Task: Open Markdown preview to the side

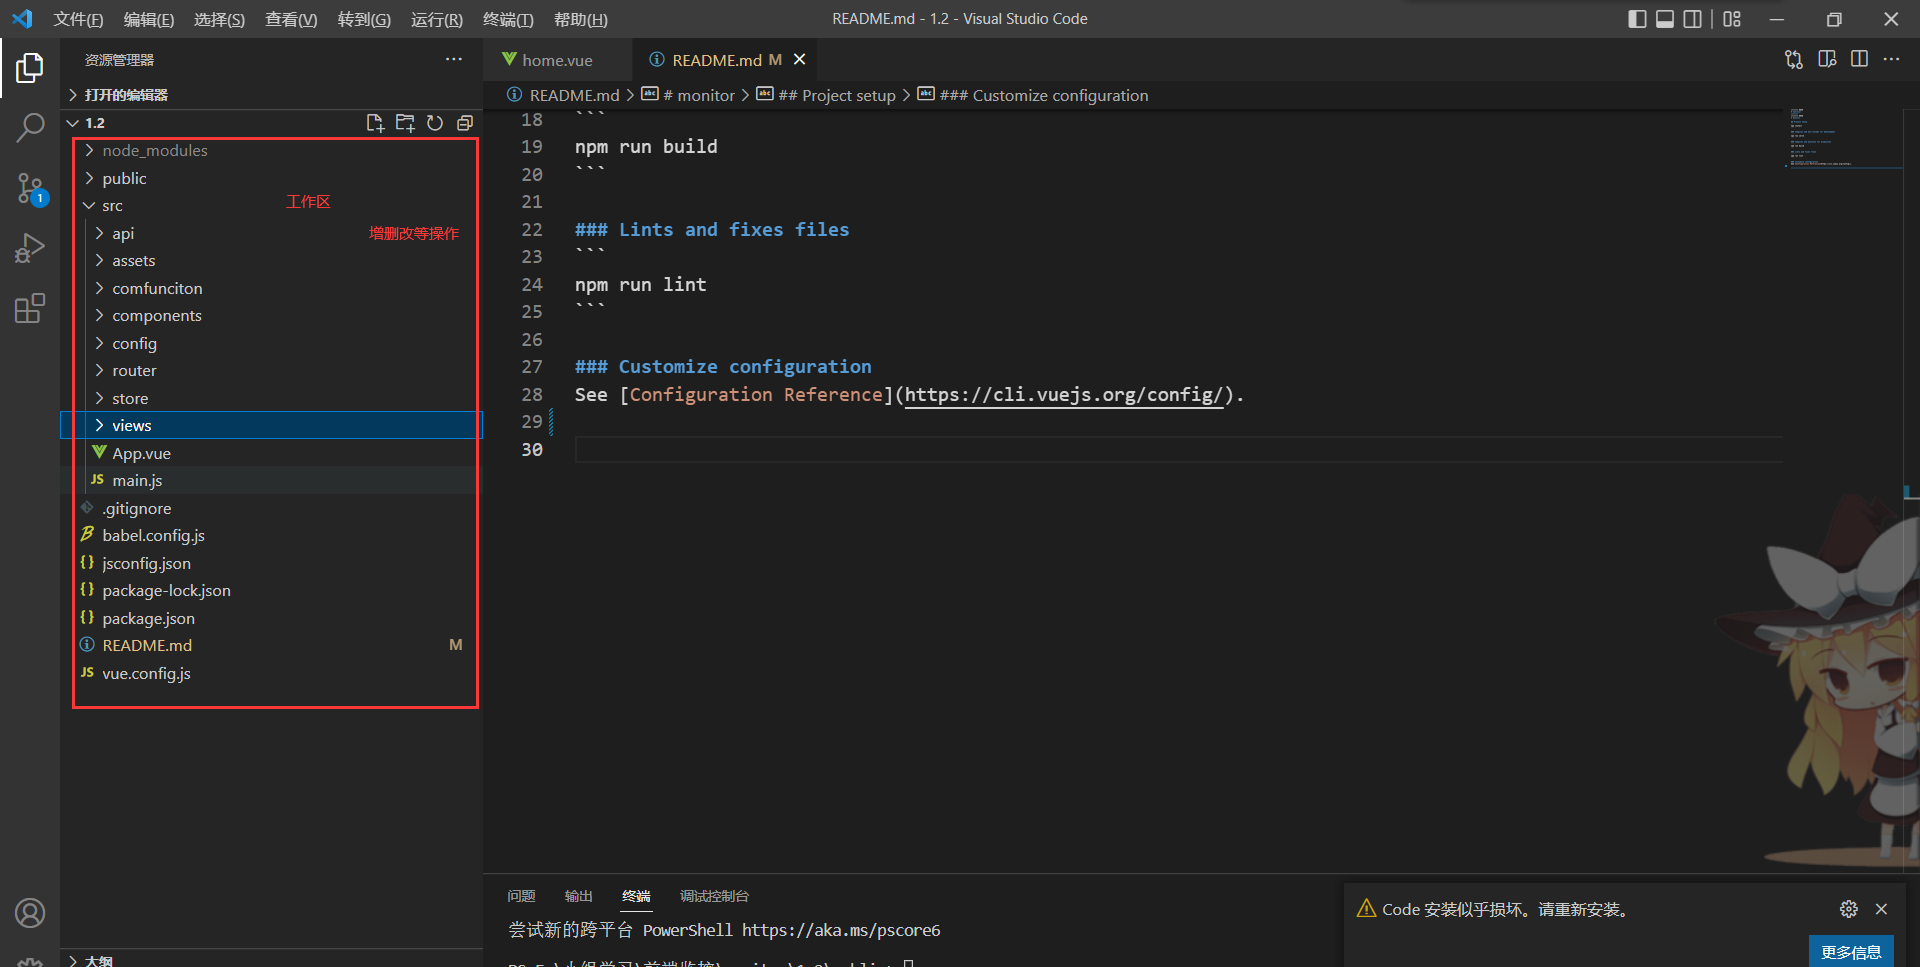Action: pyautogui.click(x=1827, y=60)
